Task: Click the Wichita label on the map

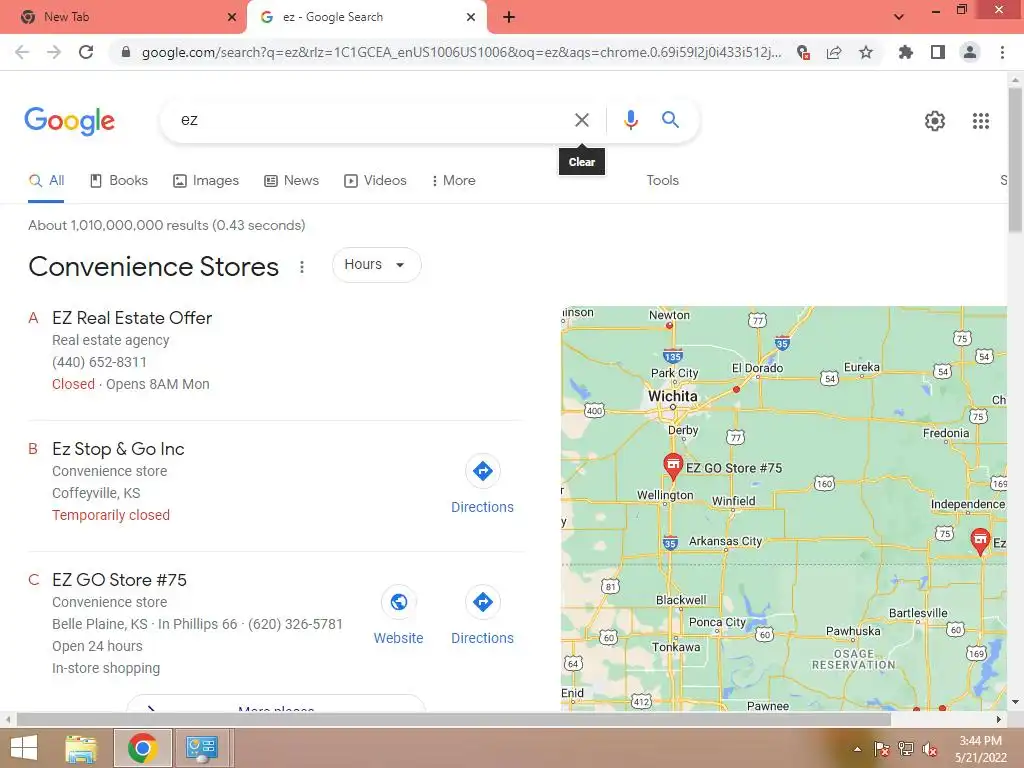Action: tap(673, 396)
